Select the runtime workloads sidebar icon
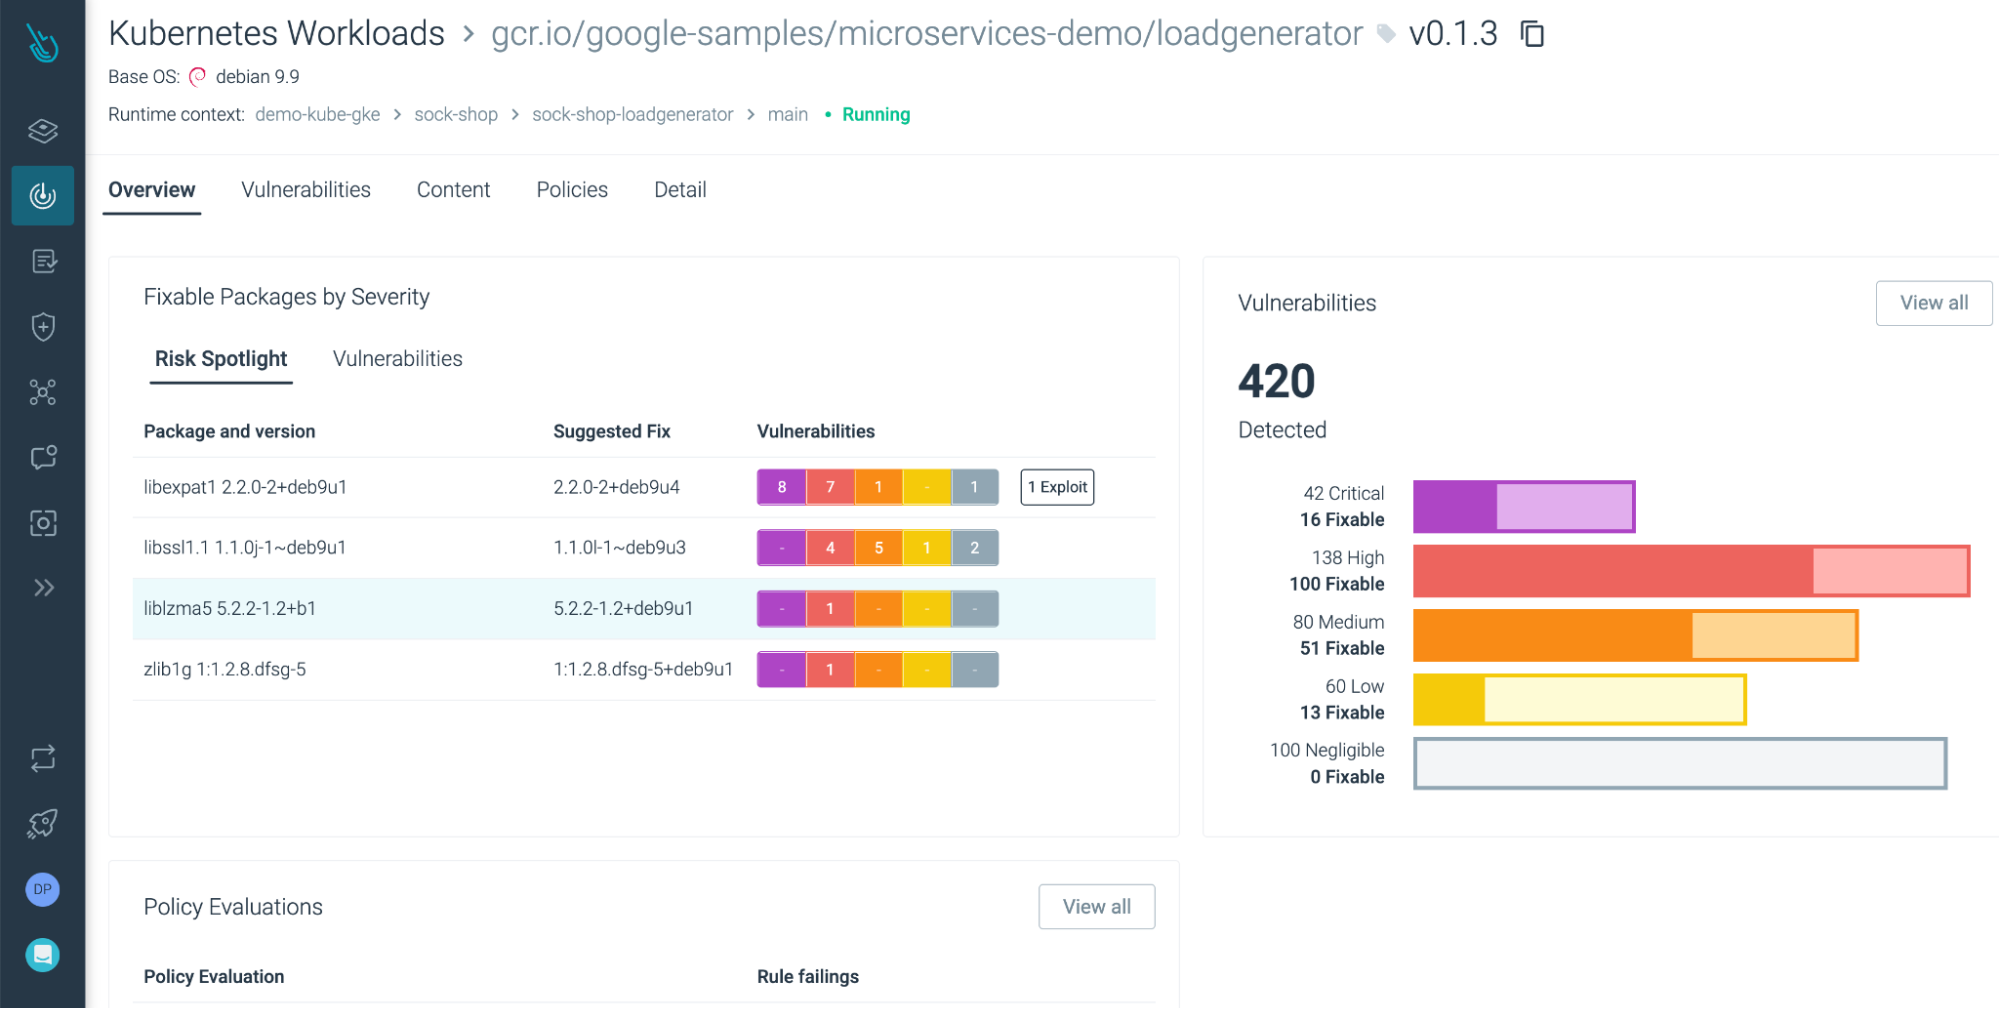 [42, 195]
